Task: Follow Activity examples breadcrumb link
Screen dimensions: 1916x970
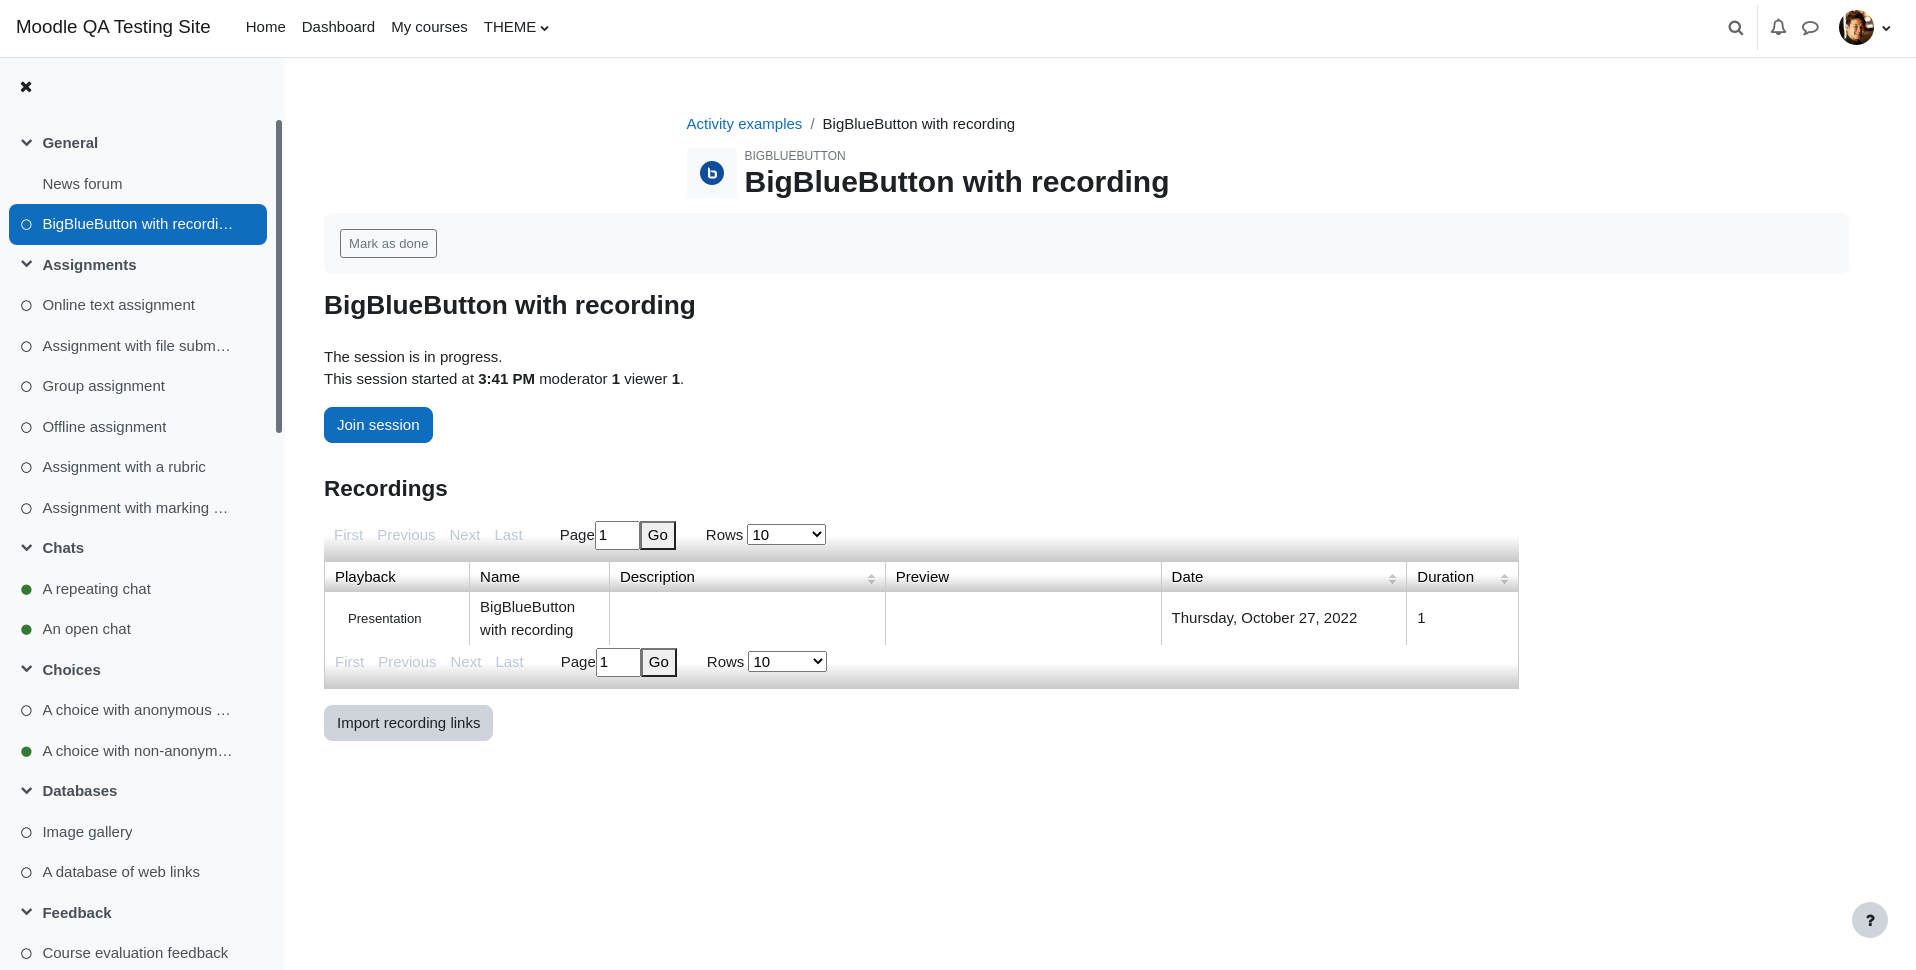Action: pos(744,124)
